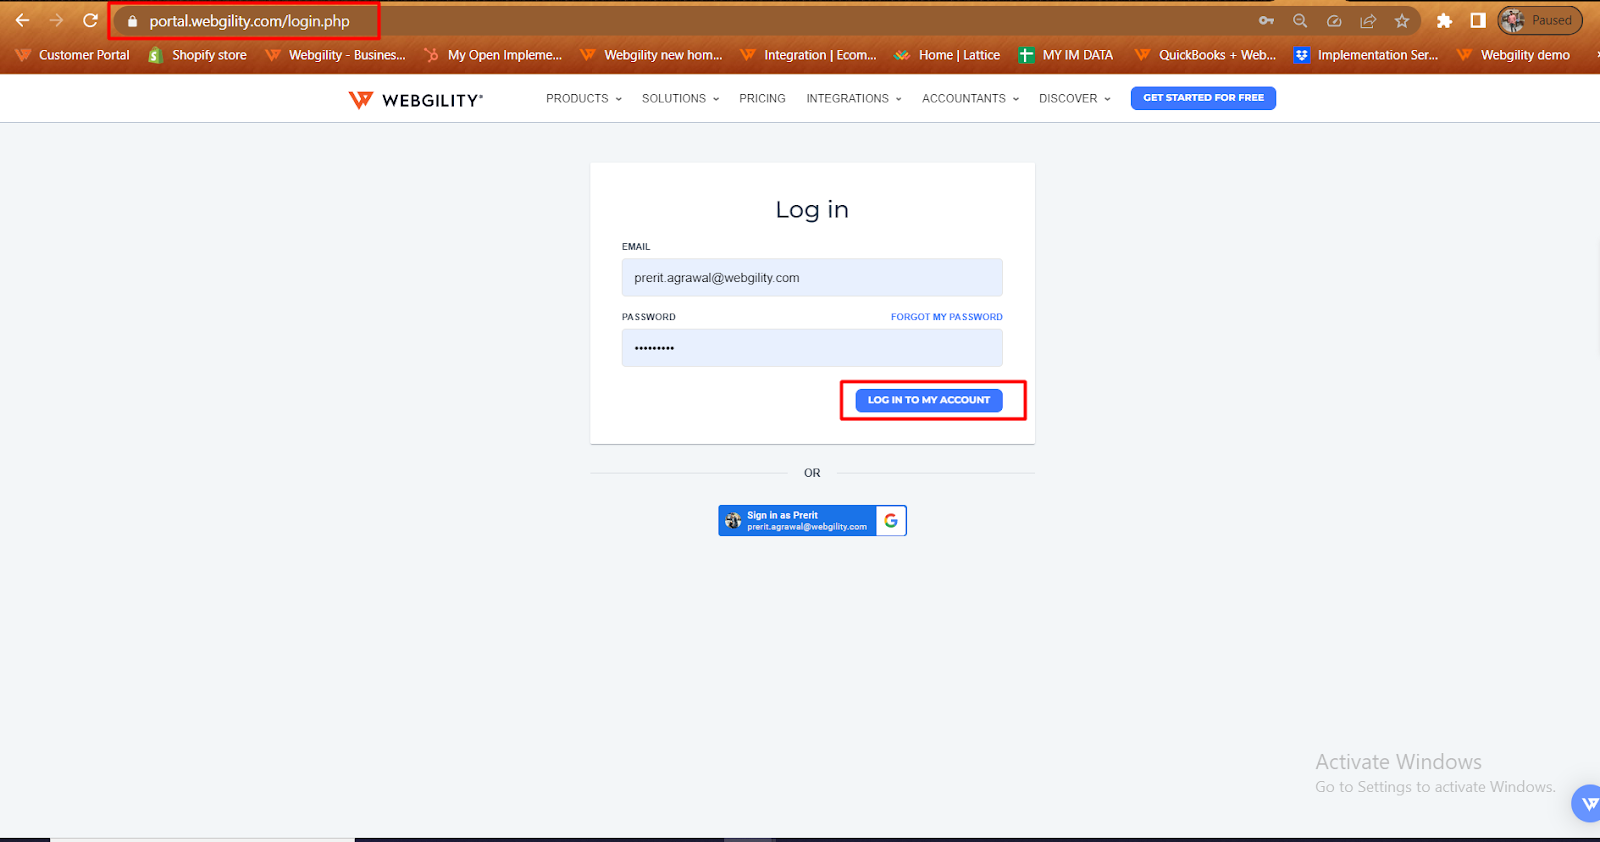Open the Webgility demo bookmark
Screen dimensions: 1600x842
pos(1513,55)
